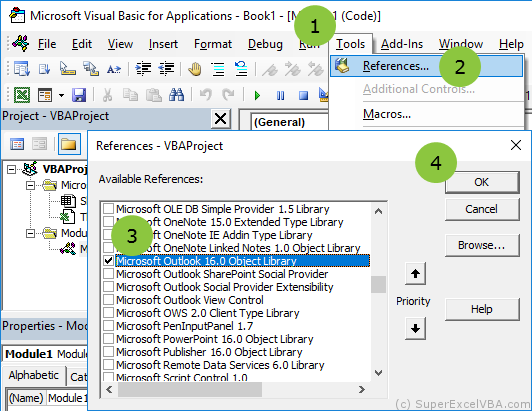Collapse the VBAProject tree node
This screenshot has width=532, height=411.
[x=12, y=169]
